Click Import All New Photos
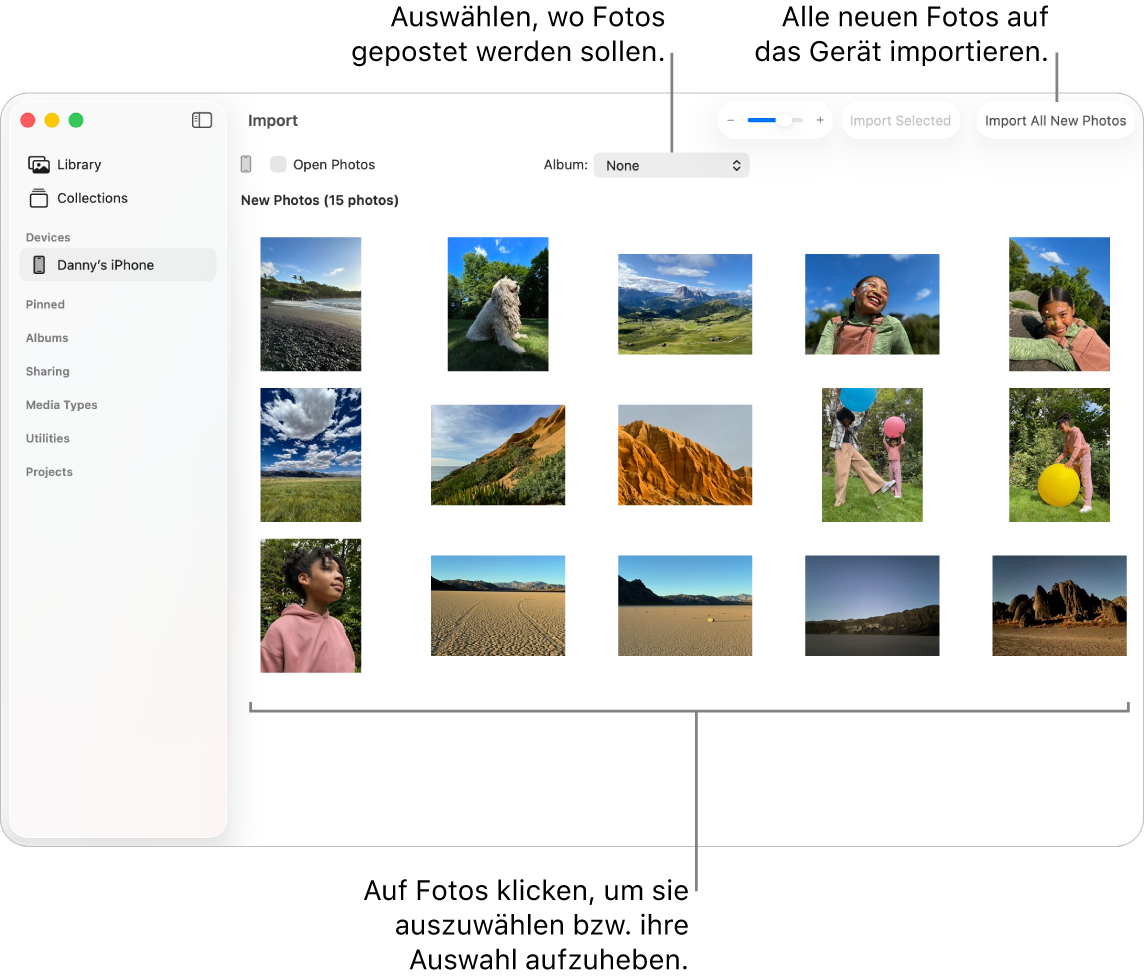 click(x=1055, y=120)
